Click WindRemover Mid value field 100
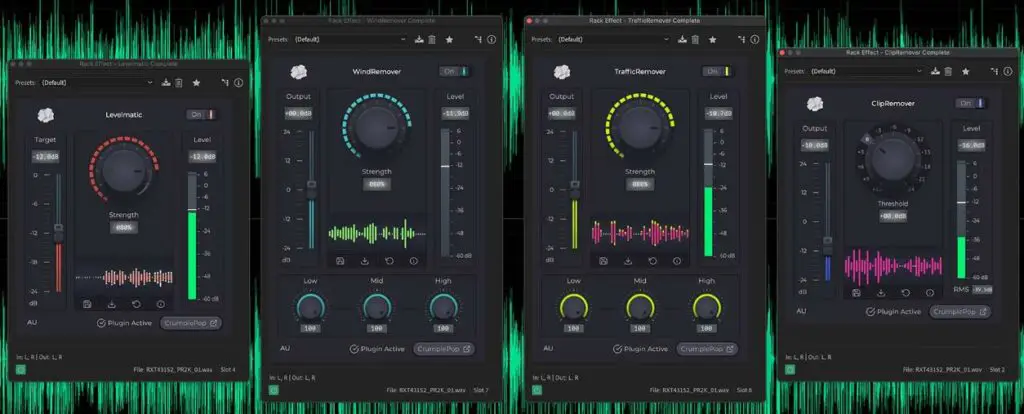Viewport: 1024px width, 414px height. click(x=377, y=328)
